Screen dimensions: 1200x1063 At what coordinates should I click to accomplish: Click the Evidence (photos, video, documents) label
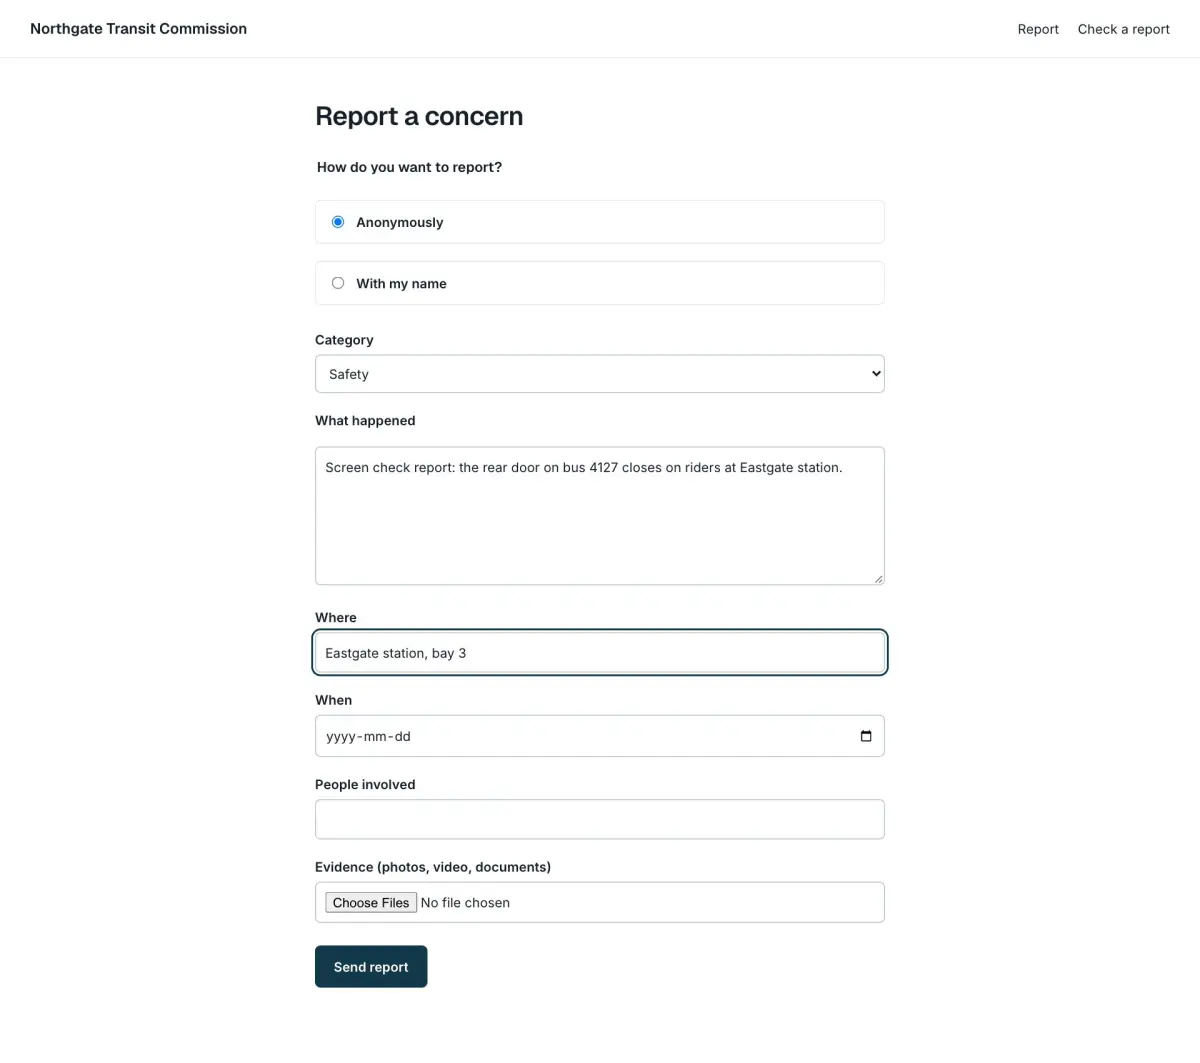pos(433,867)
